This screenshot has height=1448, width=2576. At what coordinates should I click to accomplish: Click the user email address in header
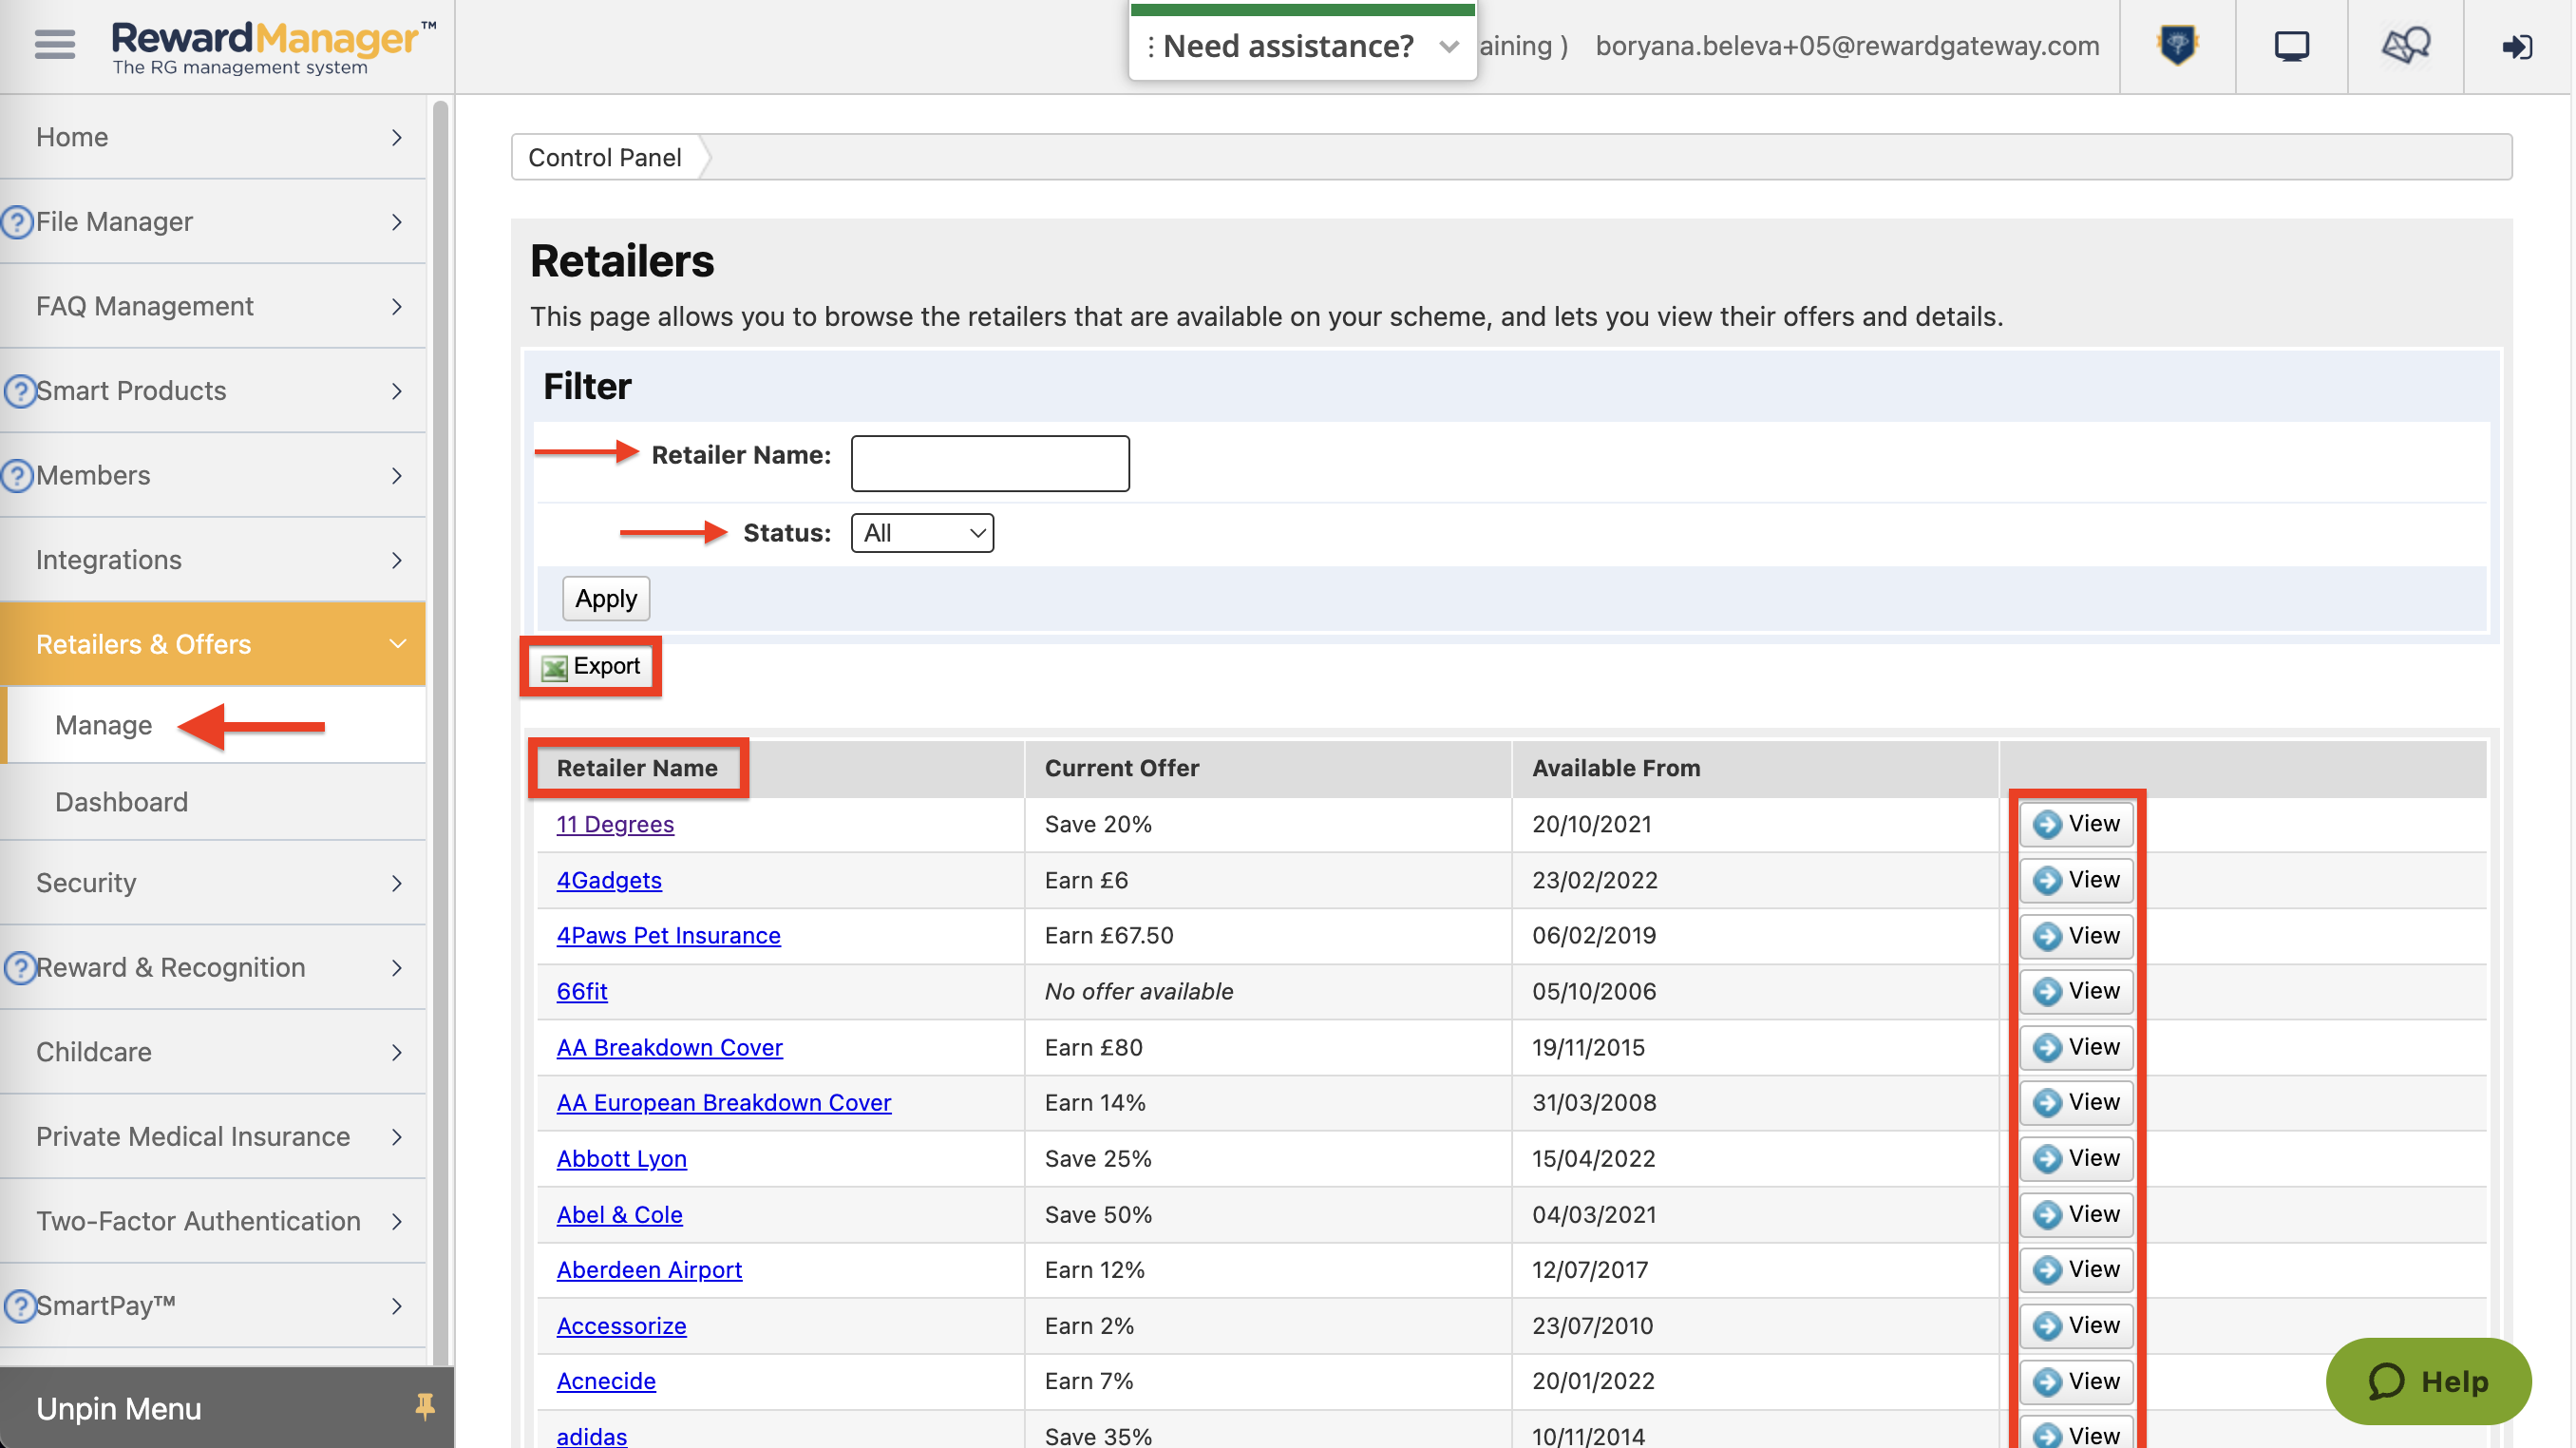(1847, 46)
